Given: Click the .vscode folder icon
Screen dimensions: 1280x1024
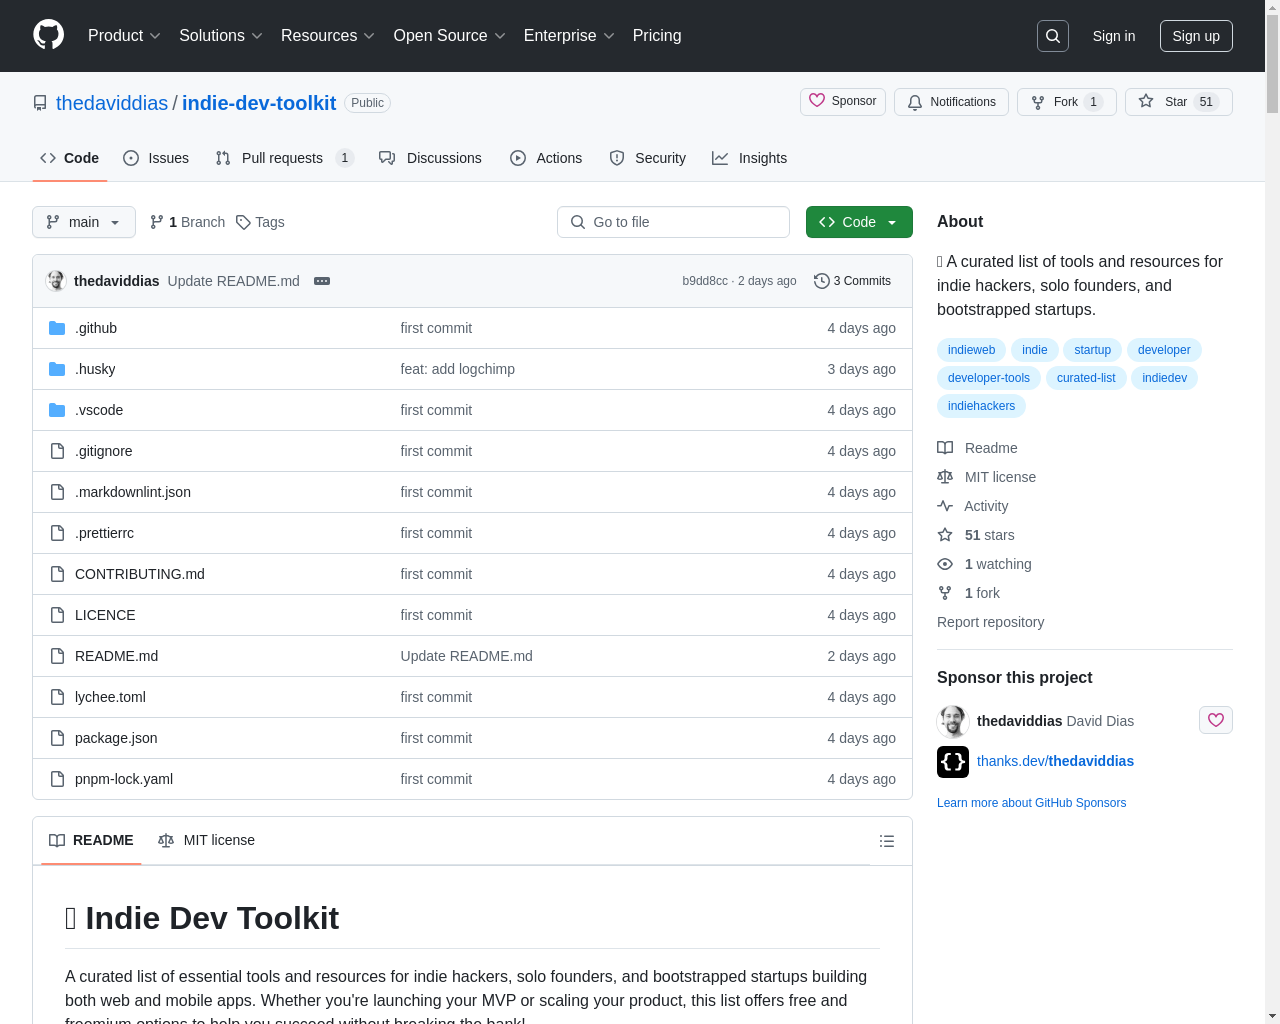Looking at the screenshot, I should click(x=57, y=410).
